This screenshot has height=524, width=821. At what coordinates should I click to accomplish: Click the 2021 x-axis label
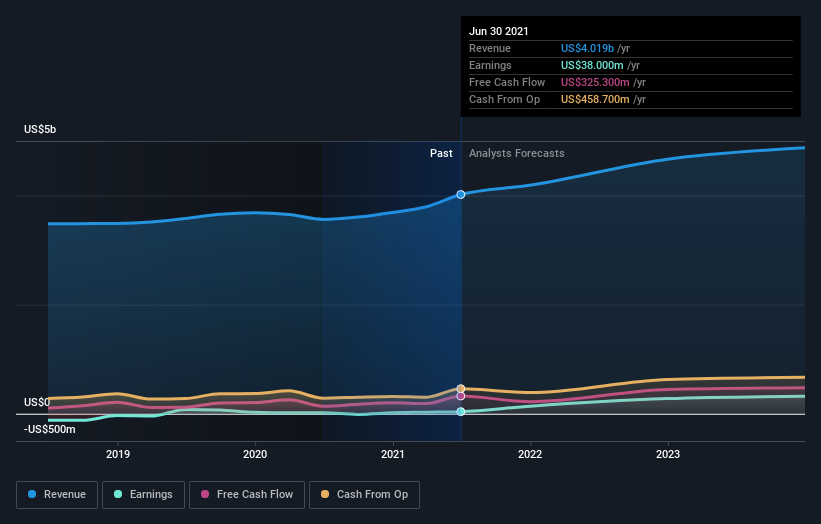click(393, 454)
